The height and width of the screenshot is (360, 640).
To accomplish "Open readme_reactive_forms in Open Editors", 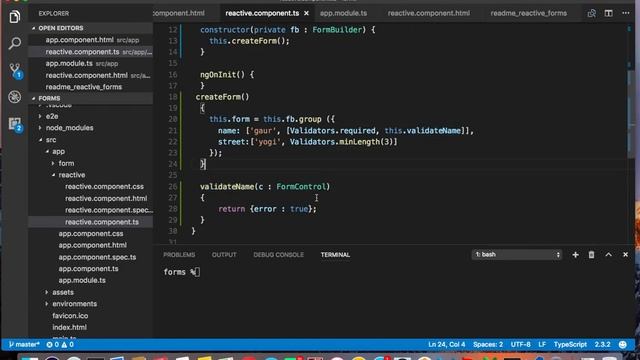I will (x=91, y=87).
